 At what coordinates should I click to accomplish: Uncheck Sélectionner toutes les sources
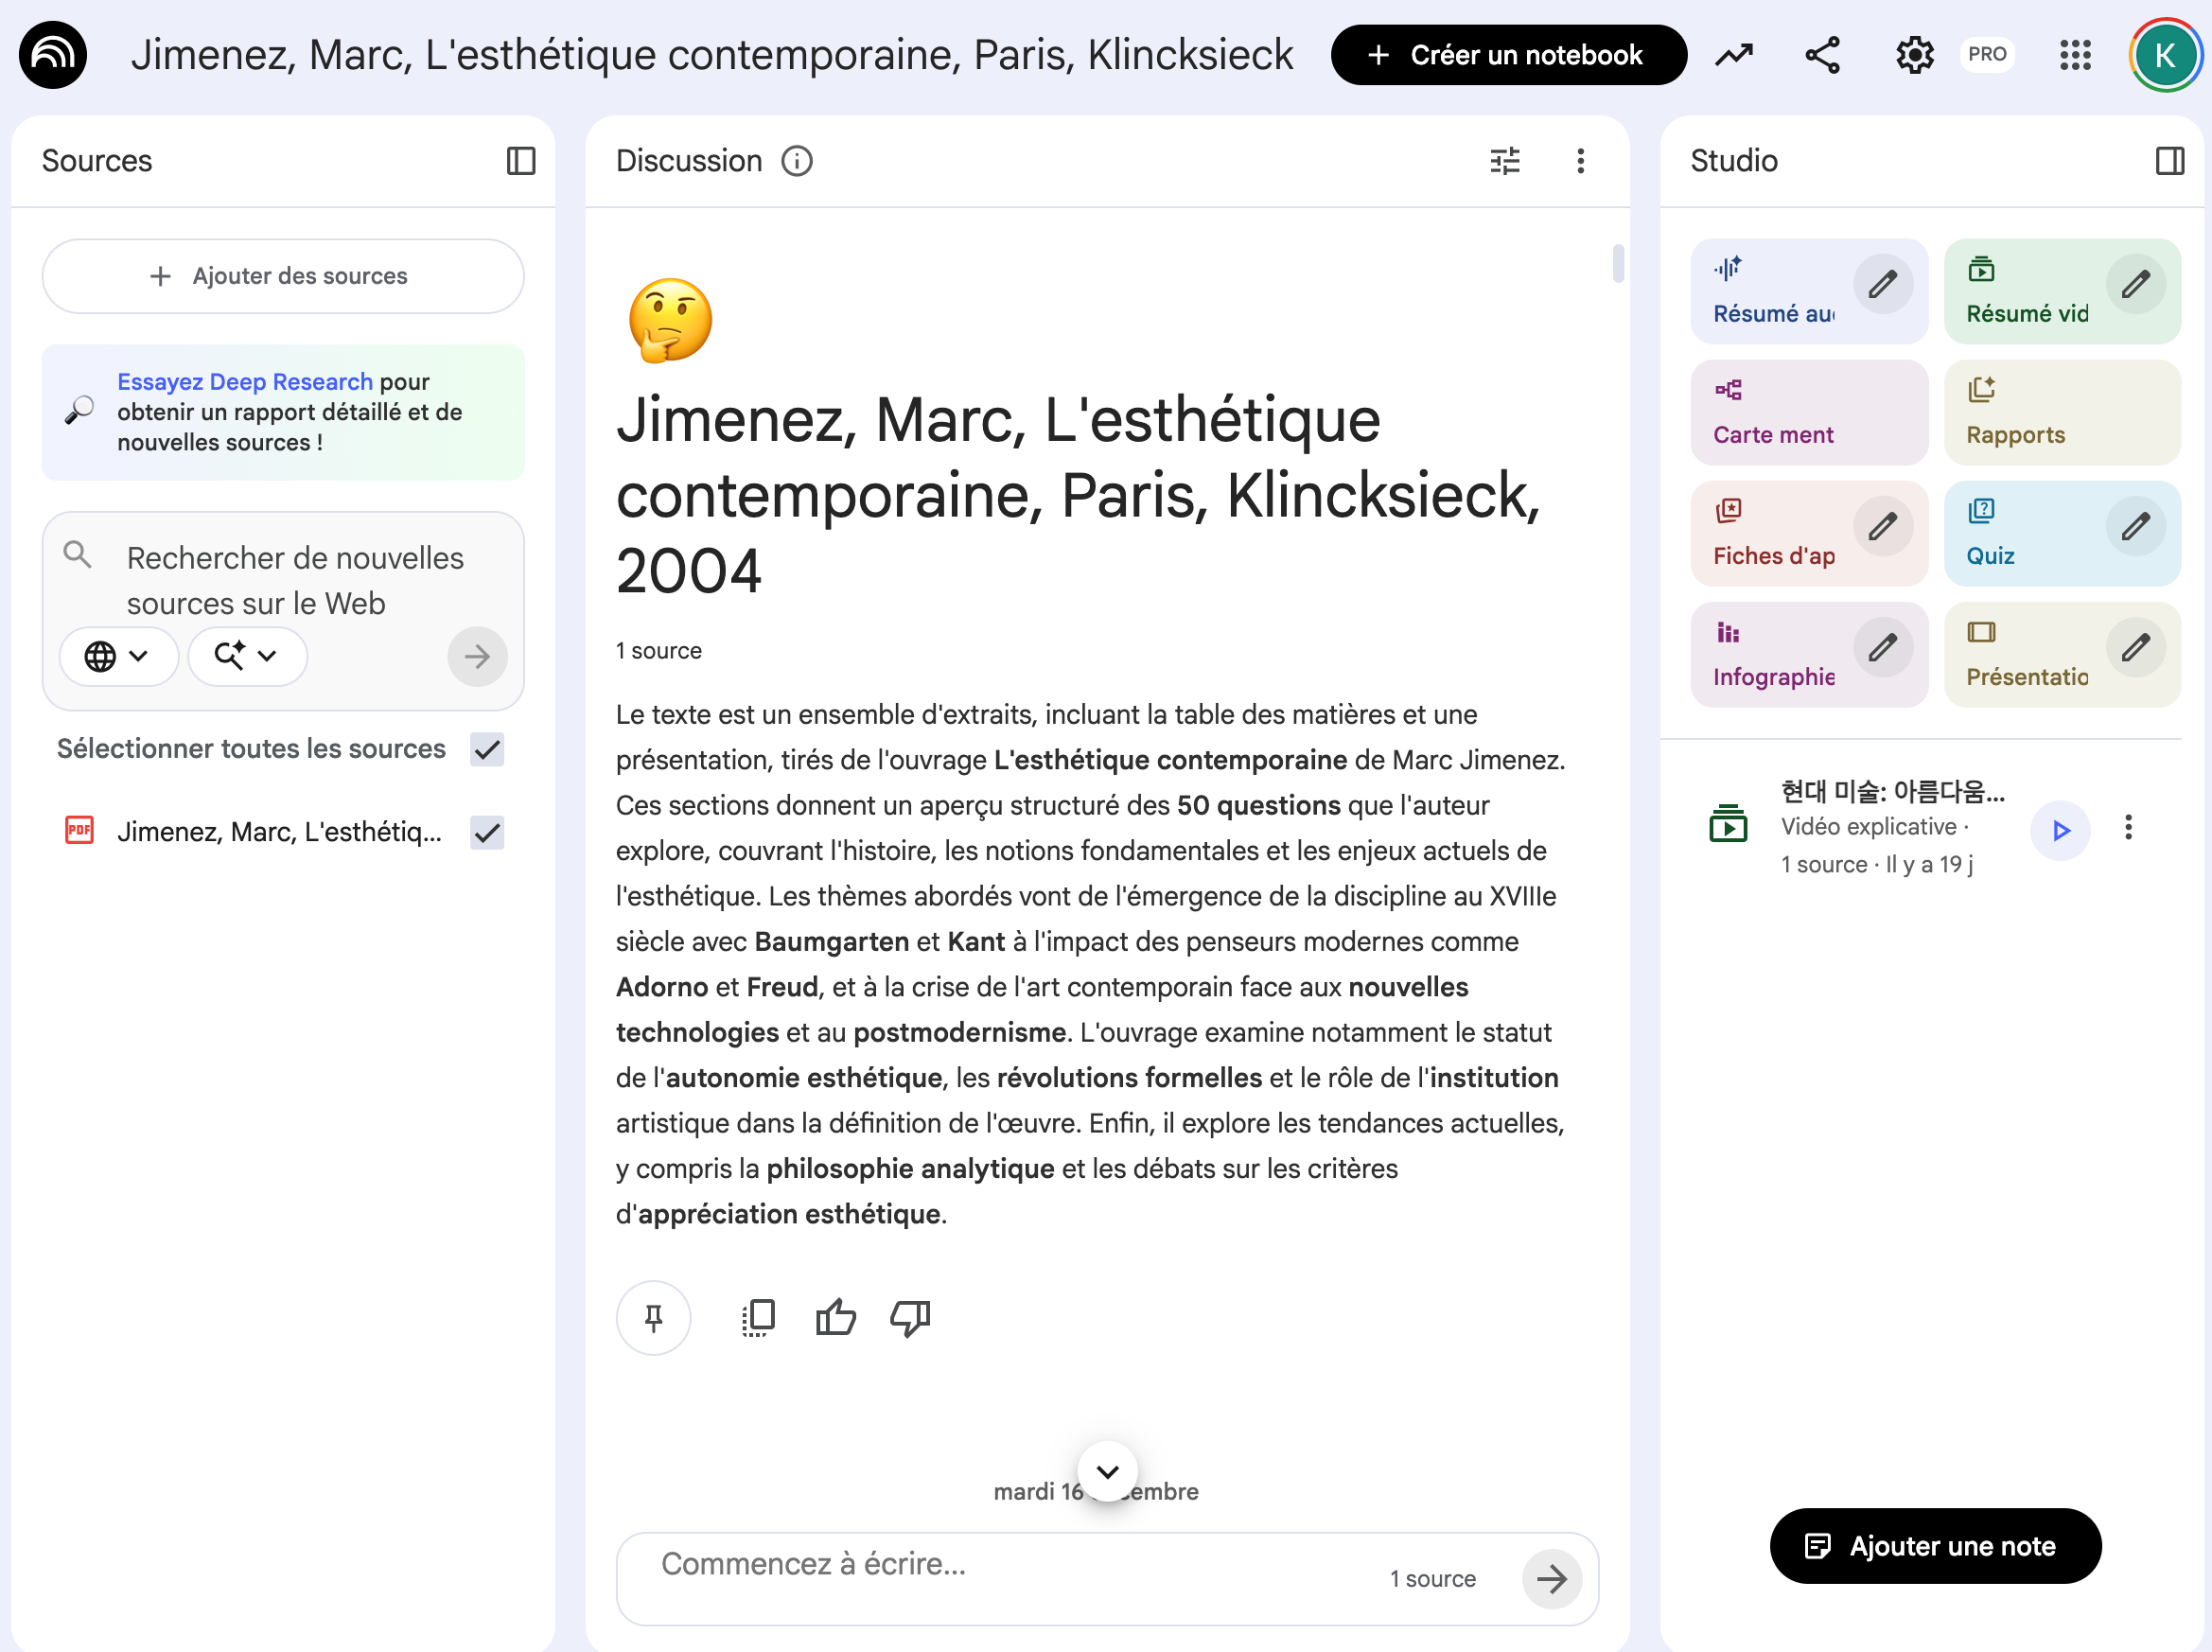(487, 749)
